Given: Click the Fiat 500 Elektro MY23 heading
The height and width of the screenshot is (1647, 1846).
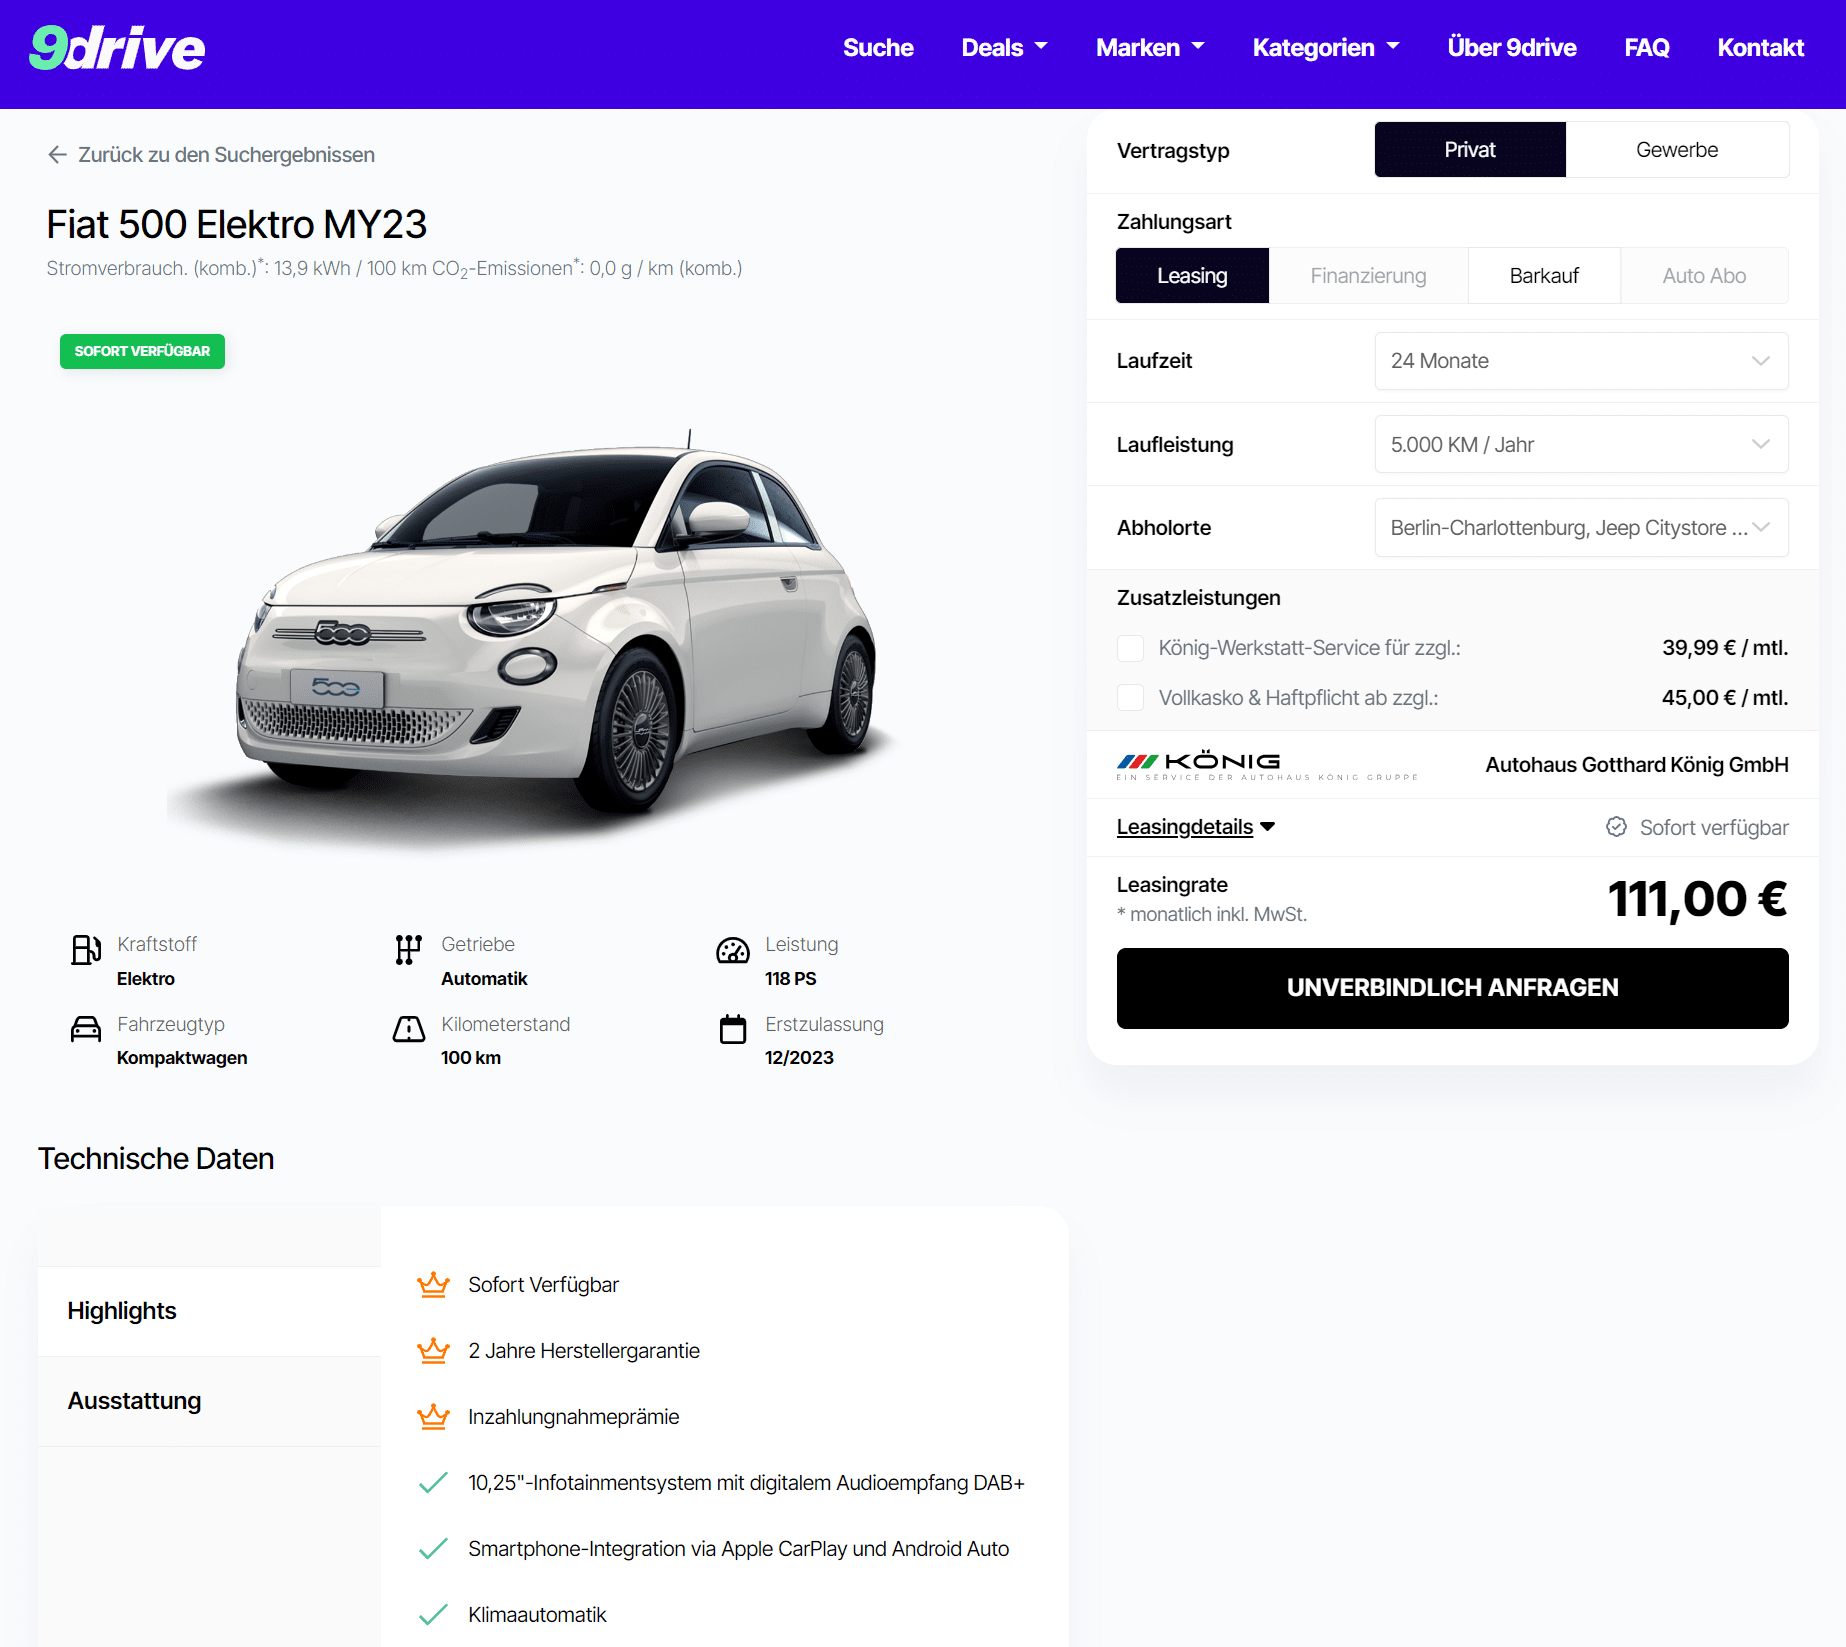Looking at the screenshot, I should click(x=236, y=224).
